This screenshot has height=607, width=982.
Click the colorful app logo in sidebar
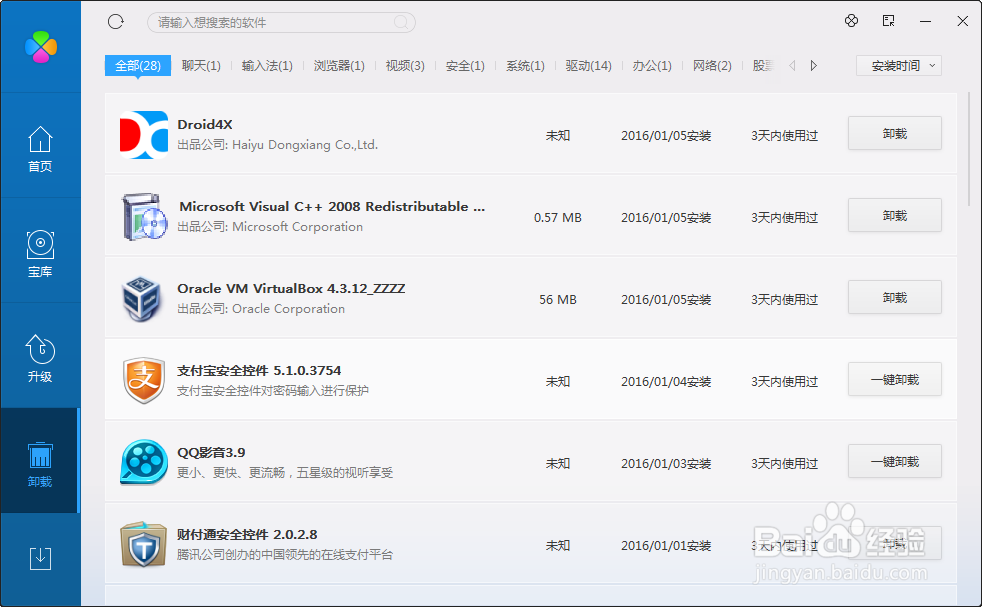point(41,46)
